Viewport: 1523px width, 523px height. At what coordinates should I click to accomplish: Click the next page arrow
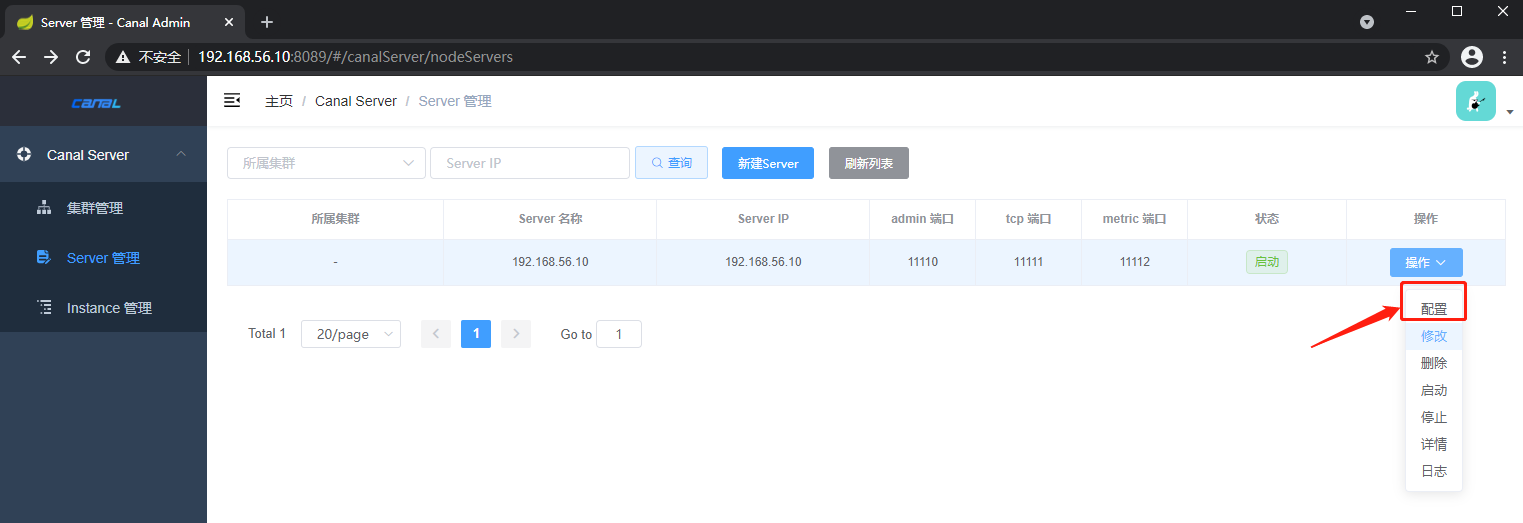pos(516,334)
